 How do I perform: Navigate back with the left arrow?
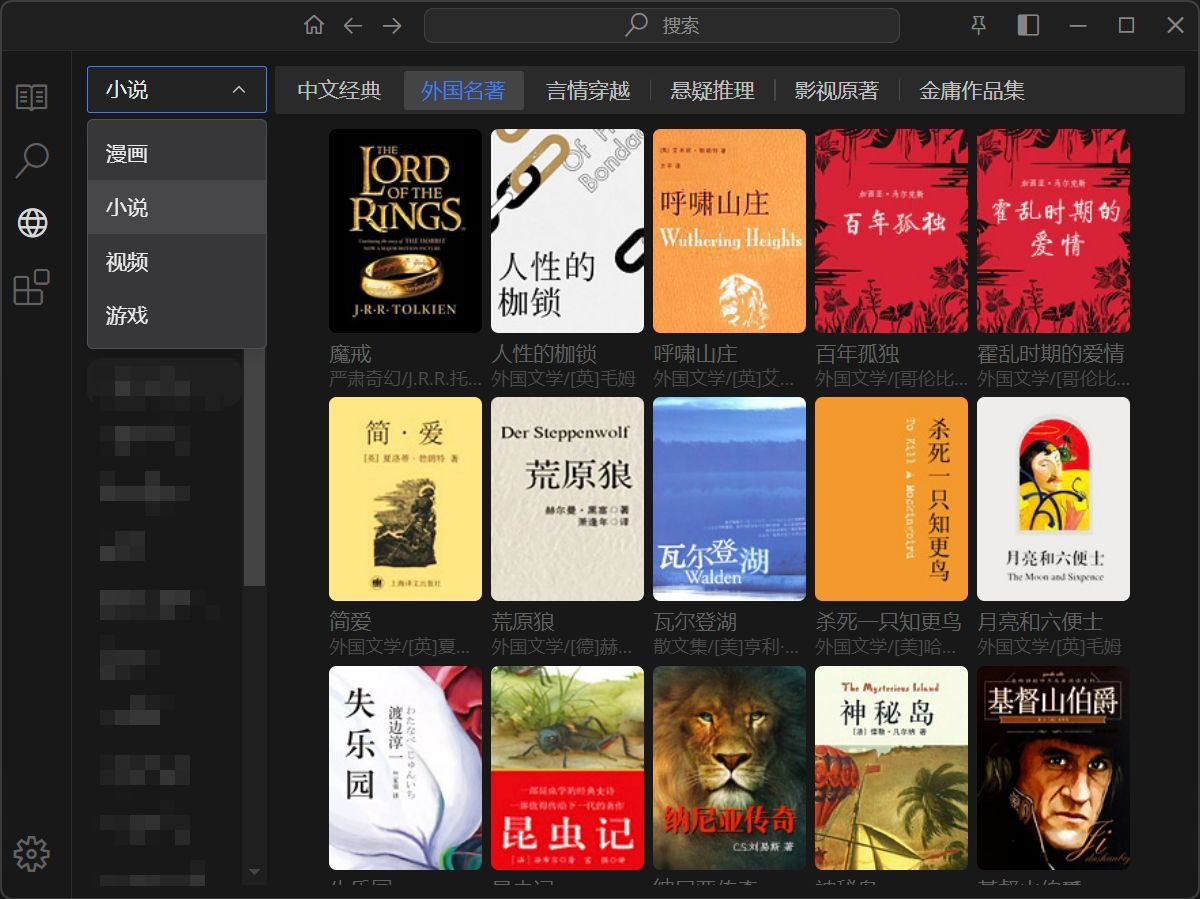353,26
